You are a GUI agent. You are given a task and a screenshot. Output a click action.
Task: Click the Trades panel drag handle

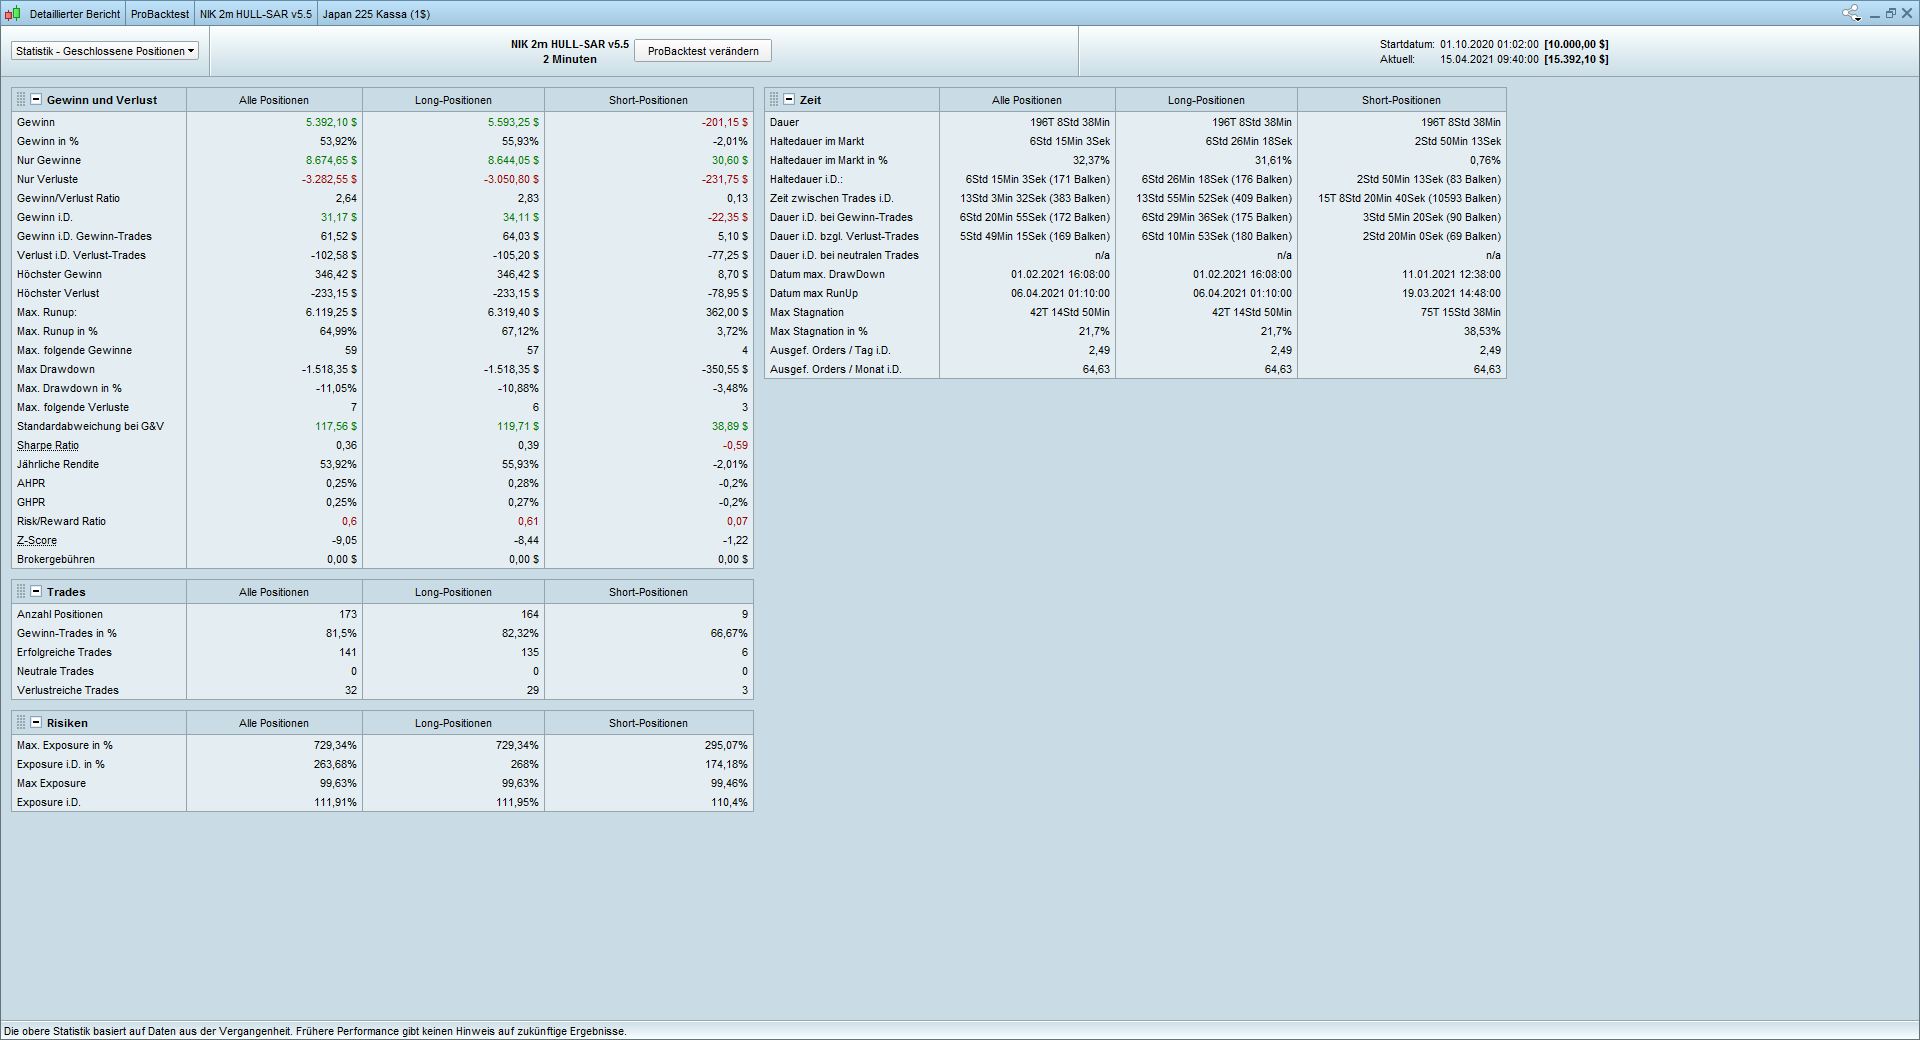tap(21, 592)
